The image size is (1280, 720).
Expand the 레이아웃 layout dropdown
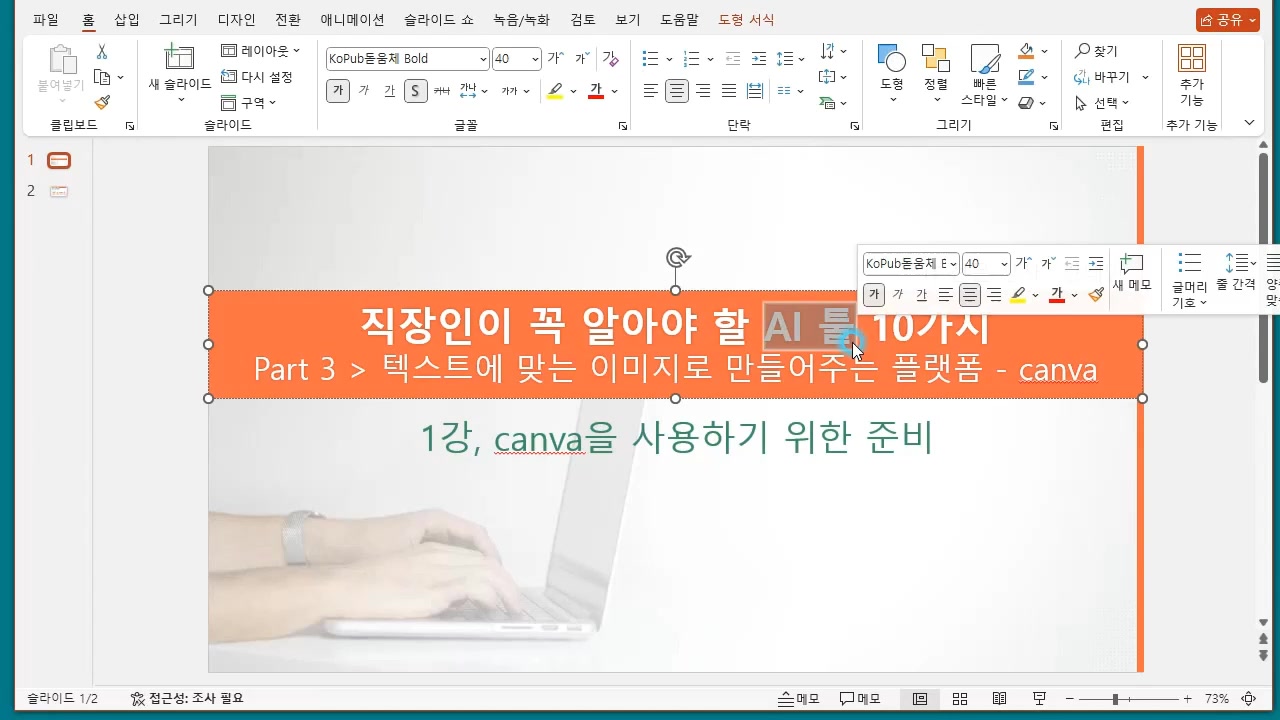pyautogui.click(x=260, y=51)
